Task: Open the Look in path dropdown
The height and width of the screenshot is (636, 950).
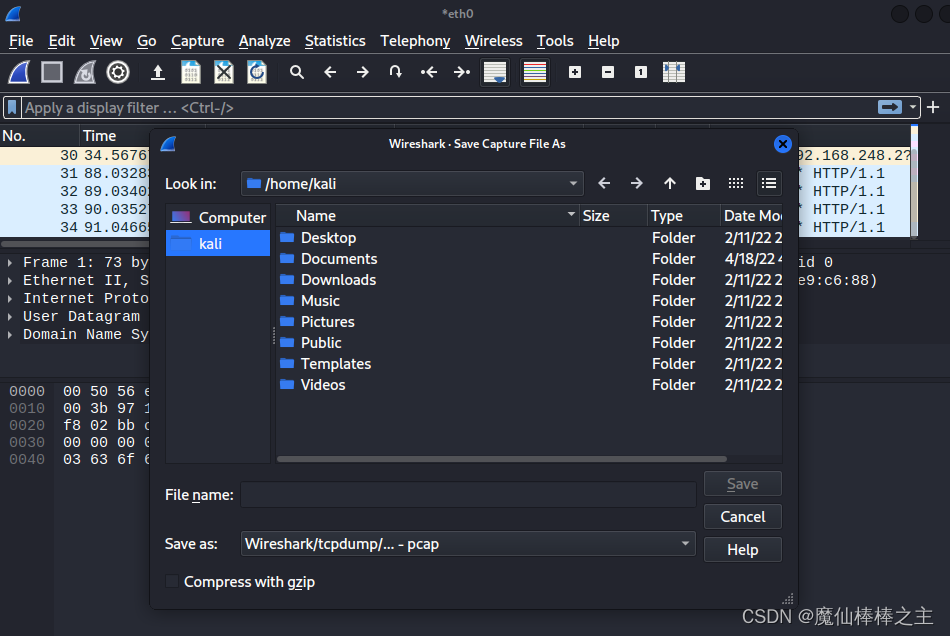Action: pos(412,184)
